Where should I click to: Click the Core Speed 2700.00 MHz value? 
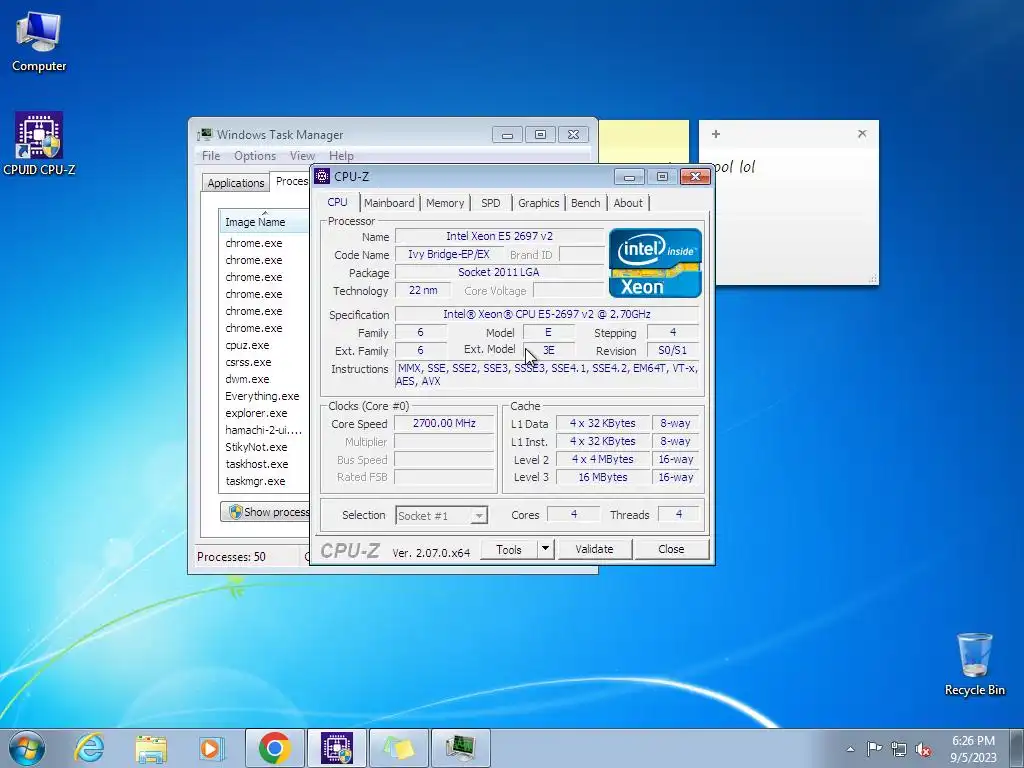pos(444,423)
